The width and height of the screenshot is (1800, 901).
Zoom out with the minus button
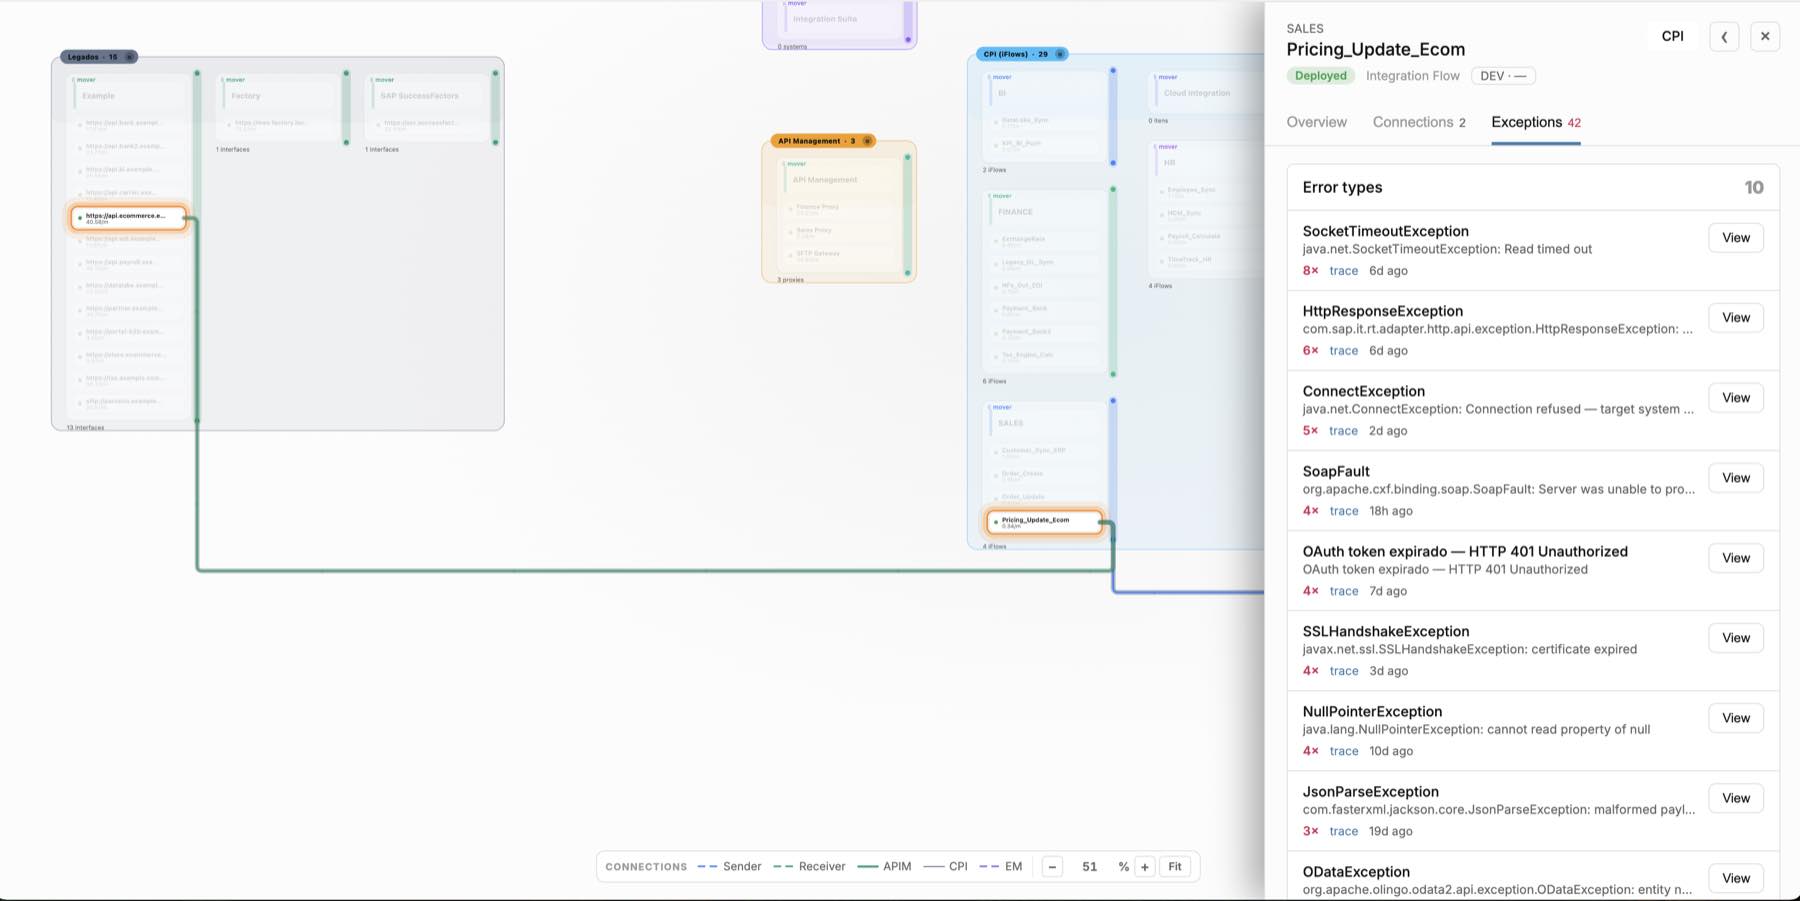[x=1052, y=867]
